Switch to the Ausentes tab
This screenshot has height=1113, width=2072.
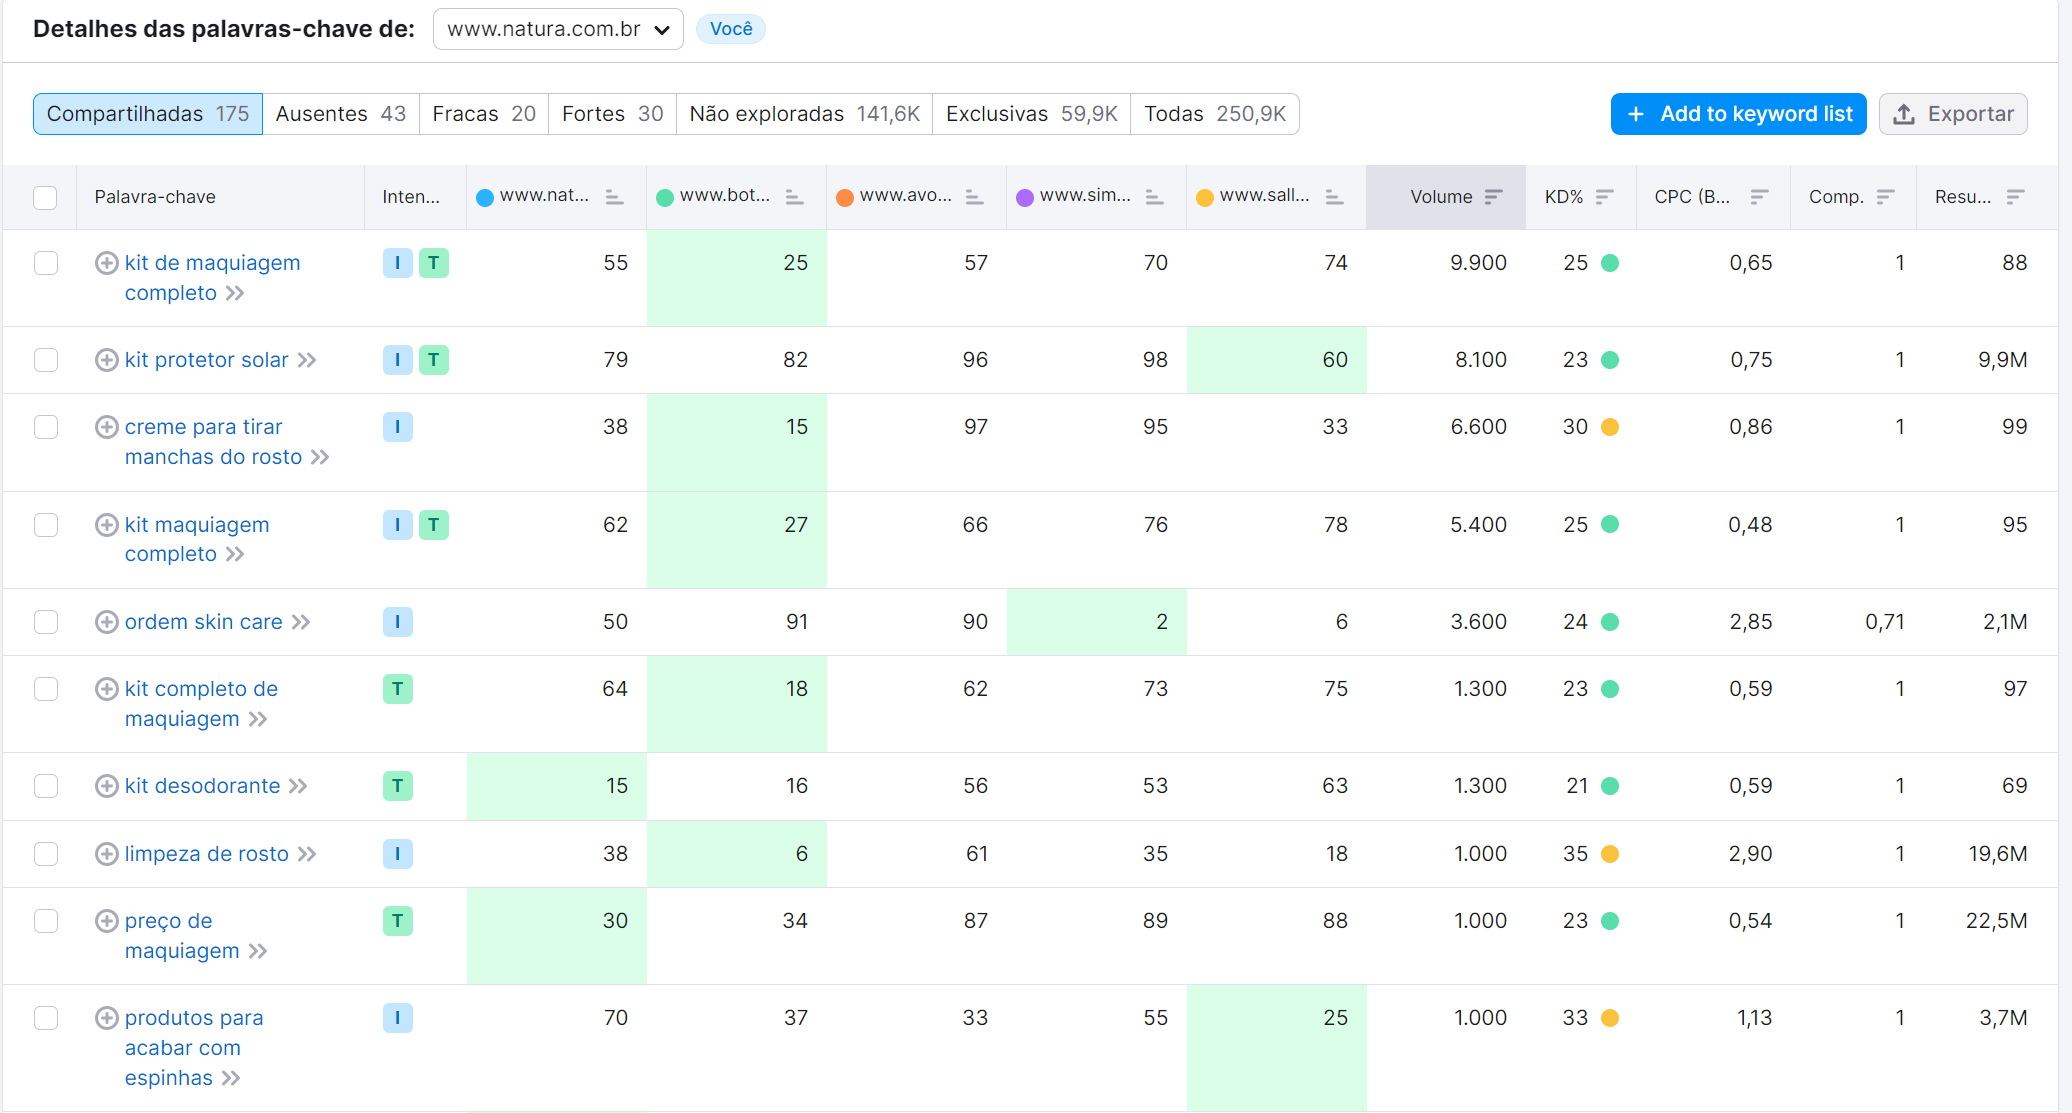pos(341,113)
